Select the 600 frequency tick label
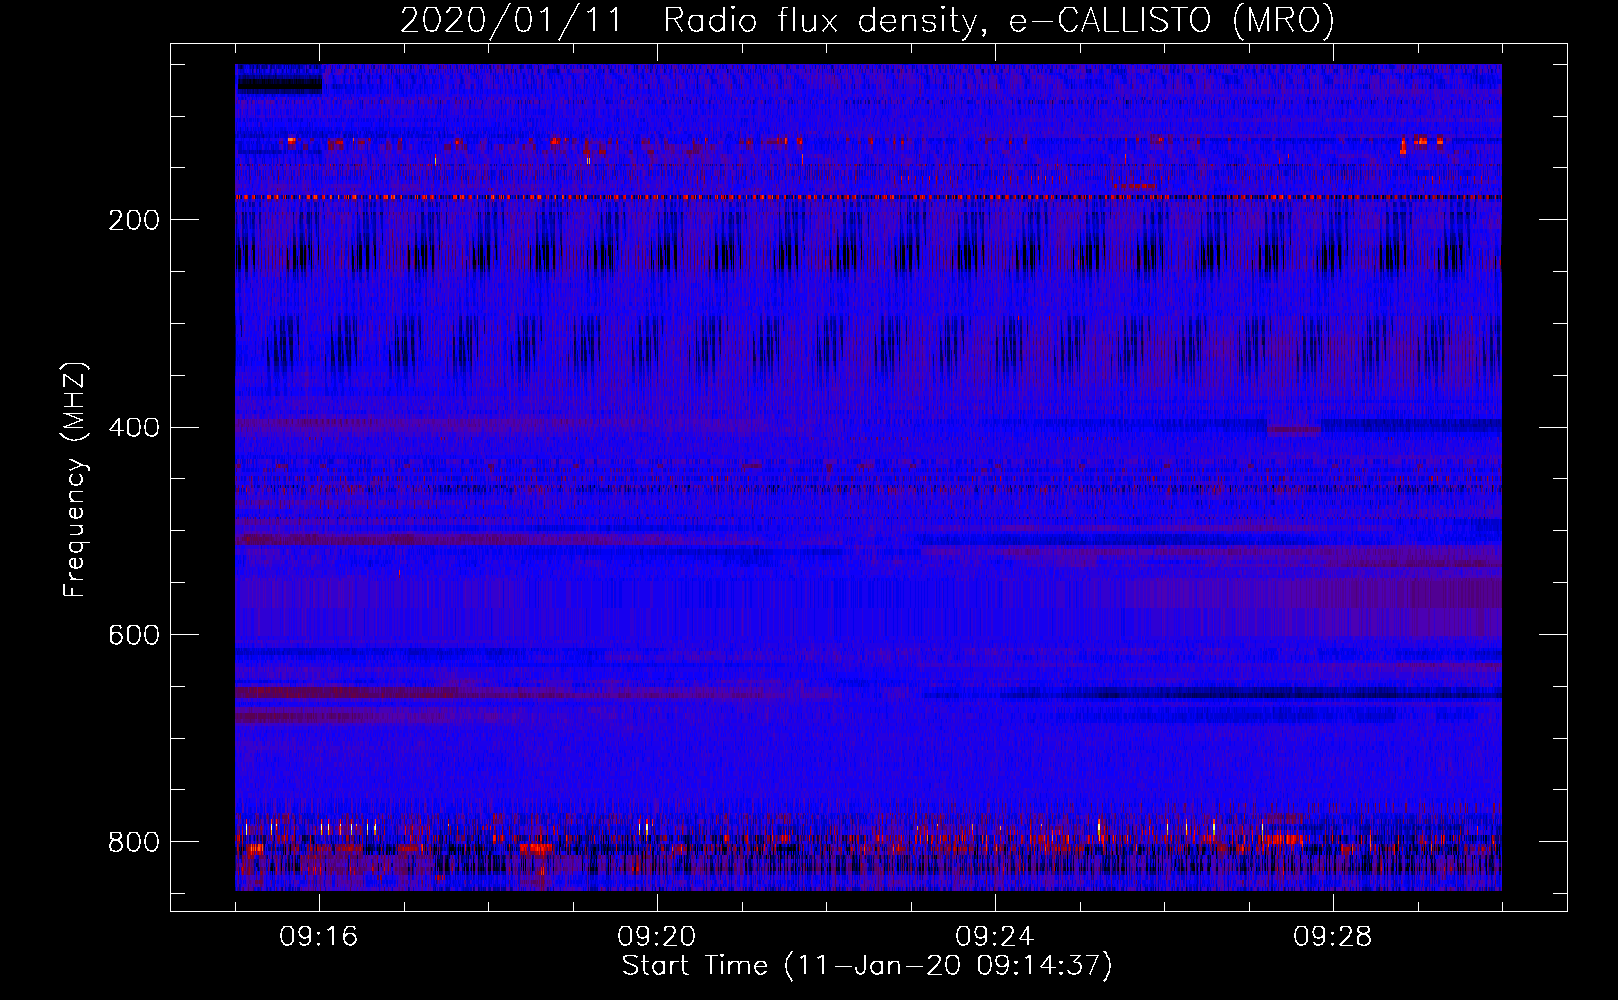This screenshot has width=1618, height=1000. coord(134,636)
